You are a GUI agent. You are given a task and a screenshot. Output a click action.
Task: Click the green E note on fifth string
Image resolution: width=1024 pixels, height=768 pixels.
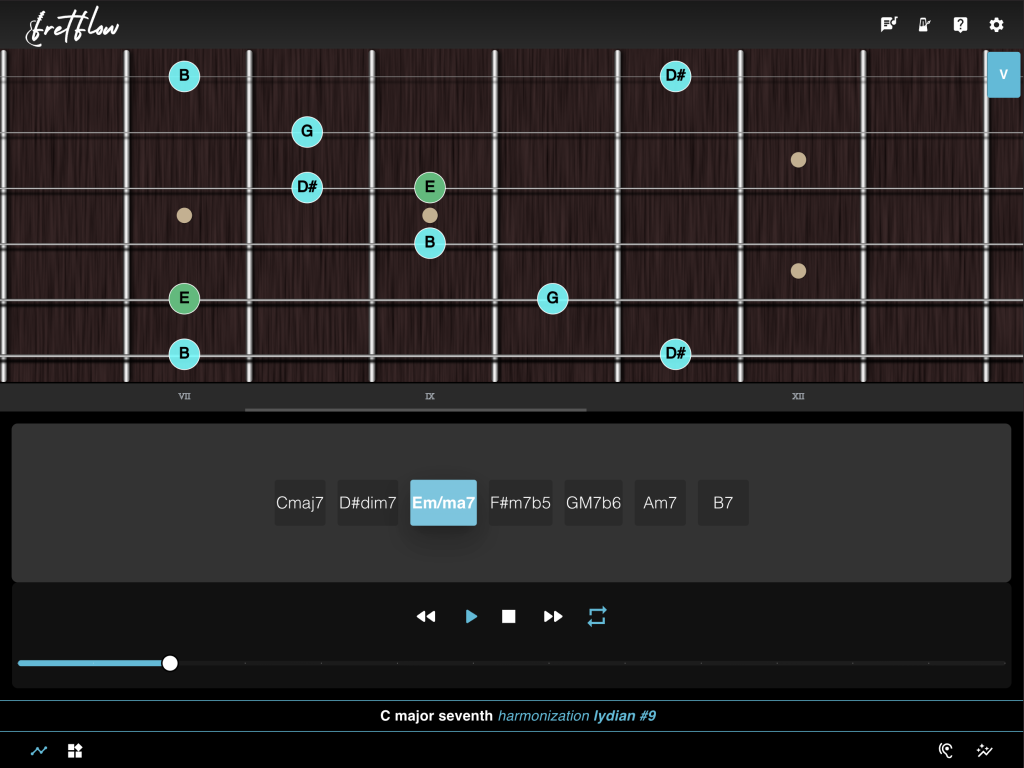tap(184, 298)
